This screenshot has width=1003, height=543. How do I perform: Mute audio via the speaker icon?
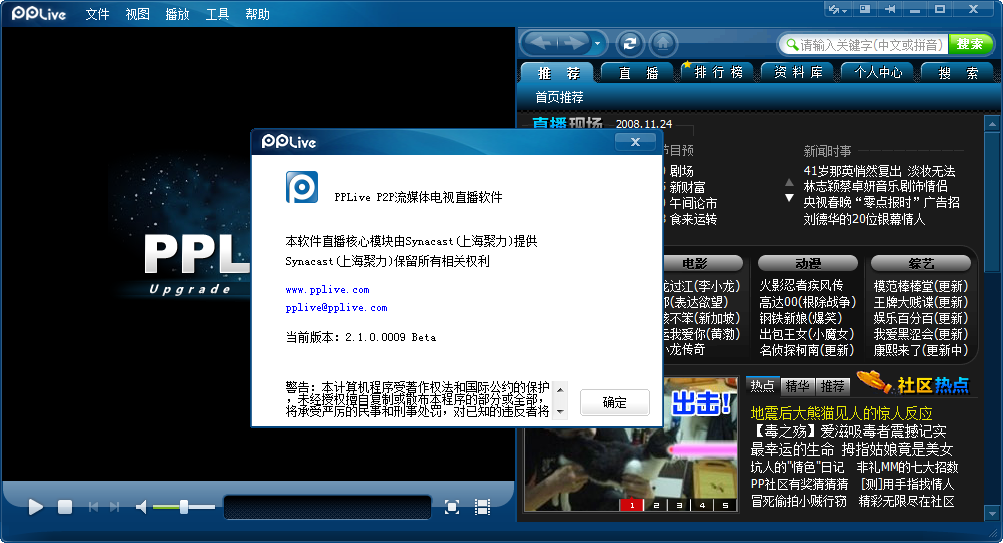141,507
